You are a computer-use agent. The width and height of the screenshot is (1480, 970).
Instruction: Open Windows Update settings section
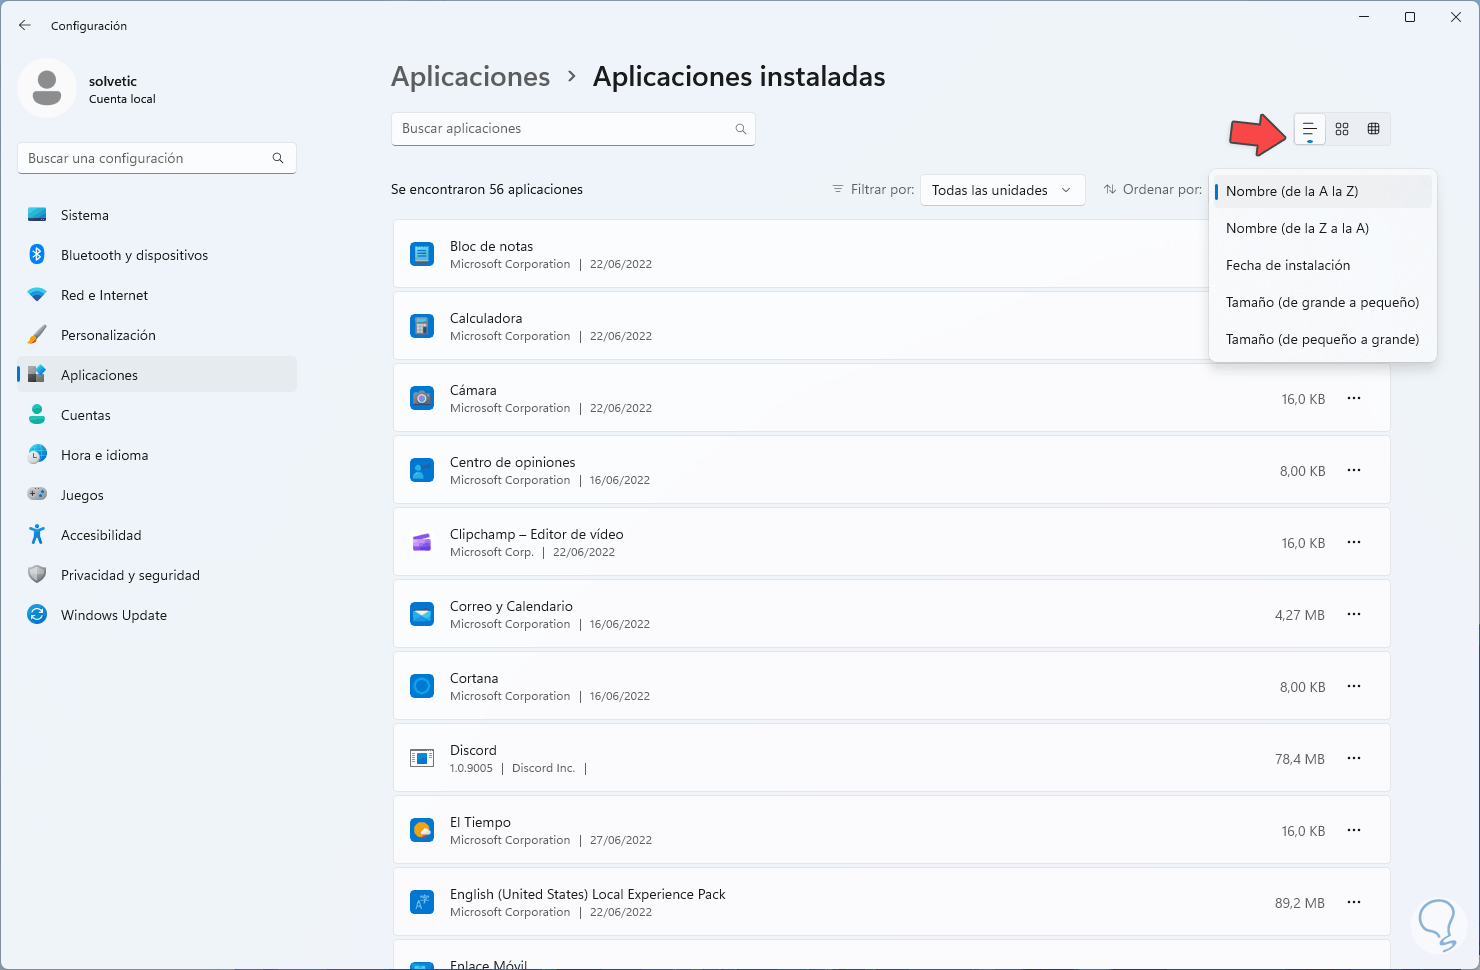pos(114,615)
